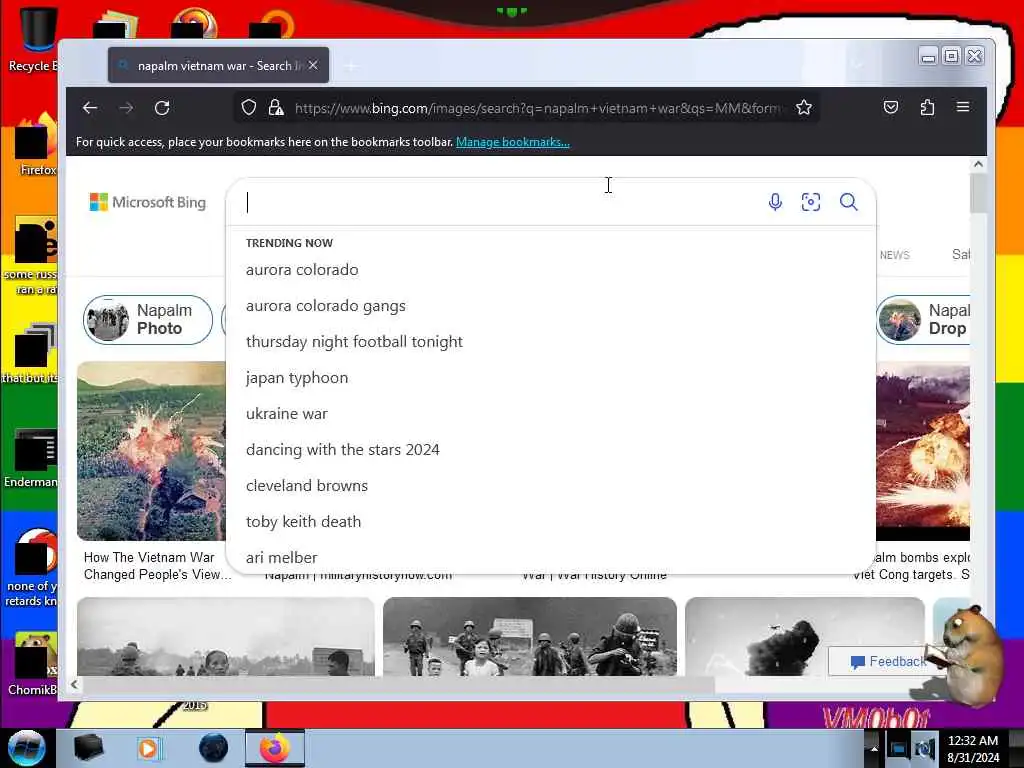Go to Microsoft Bing home logo
This screenshot has height=768, width=1024.
pos(148,202)
